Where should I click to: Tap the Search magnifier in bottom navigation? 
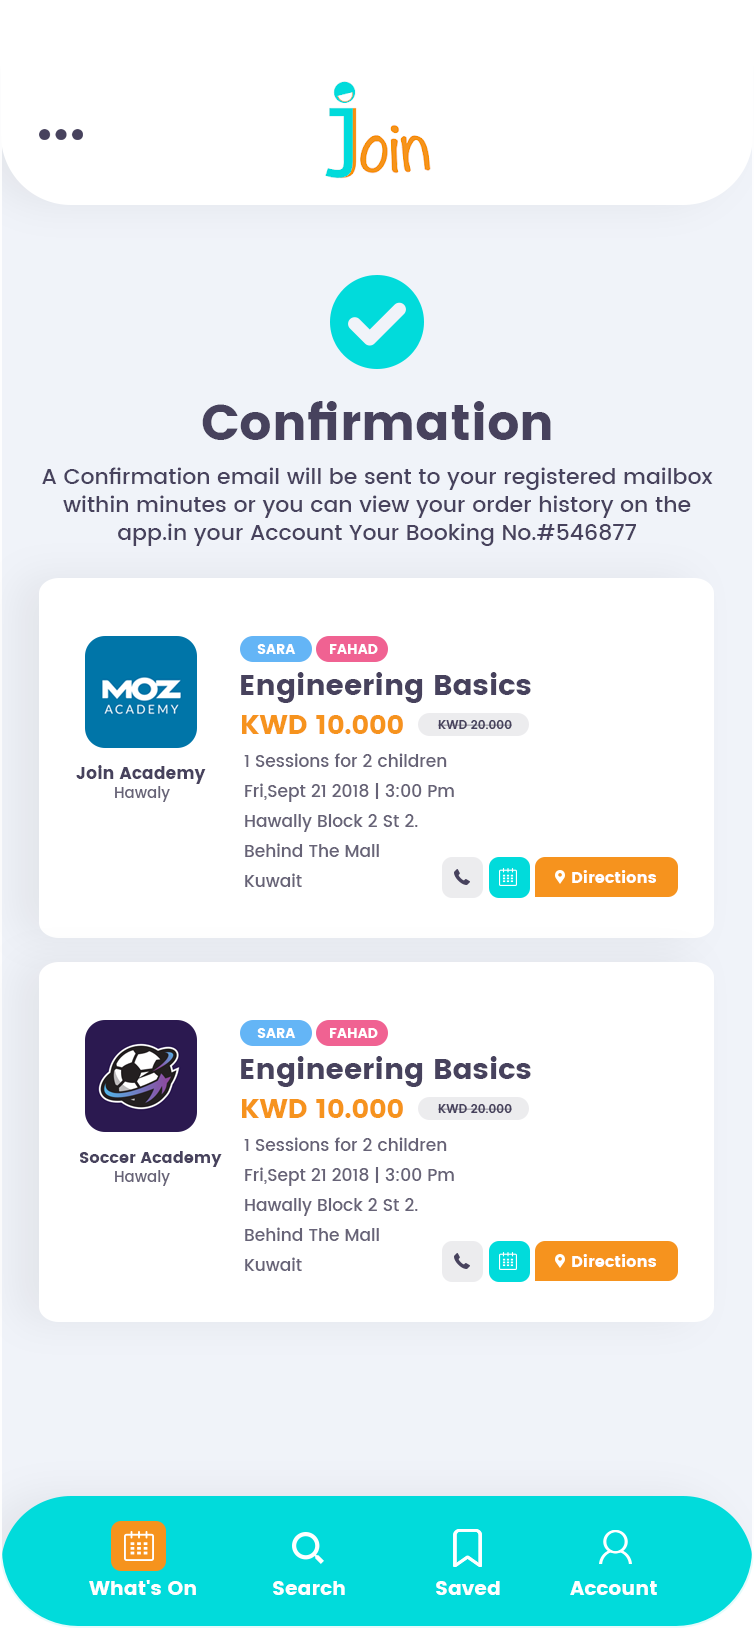click(308, 1547)
